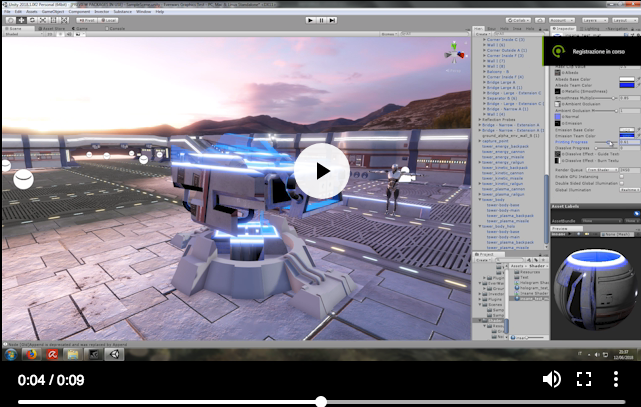Open Firefox from the taskbar

tap(31, 354)
